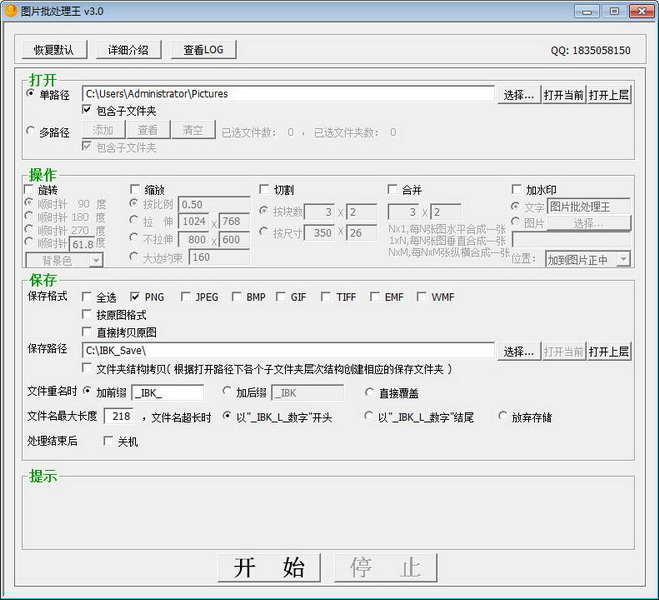This screenshot has width=659, height=600.
Task: Enable the 加水印 watermark checkbox
Action: 517,189
